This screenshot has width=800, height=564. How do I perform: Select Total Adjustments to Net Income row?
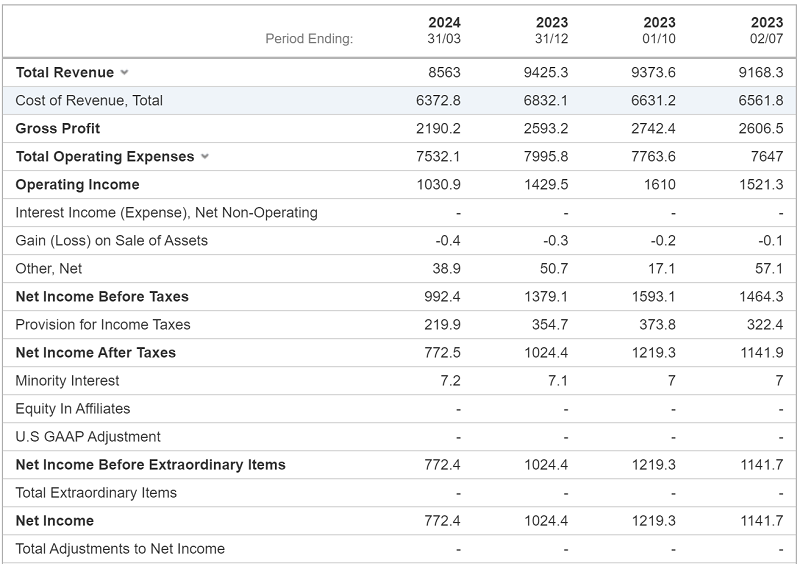[x=120, y=549]
